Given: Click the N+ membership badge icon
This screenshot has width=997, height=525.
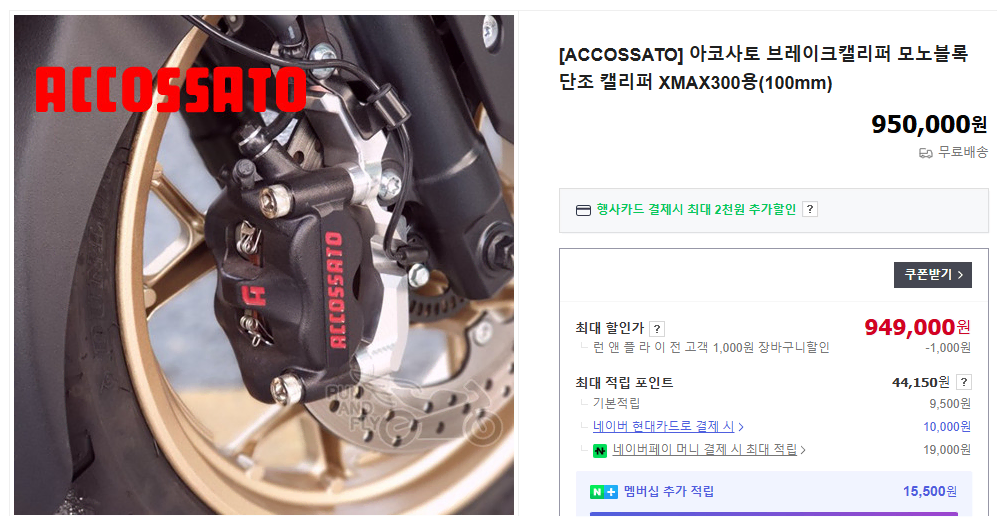Looking at the screenshot, I should click(x=603, y=492).
